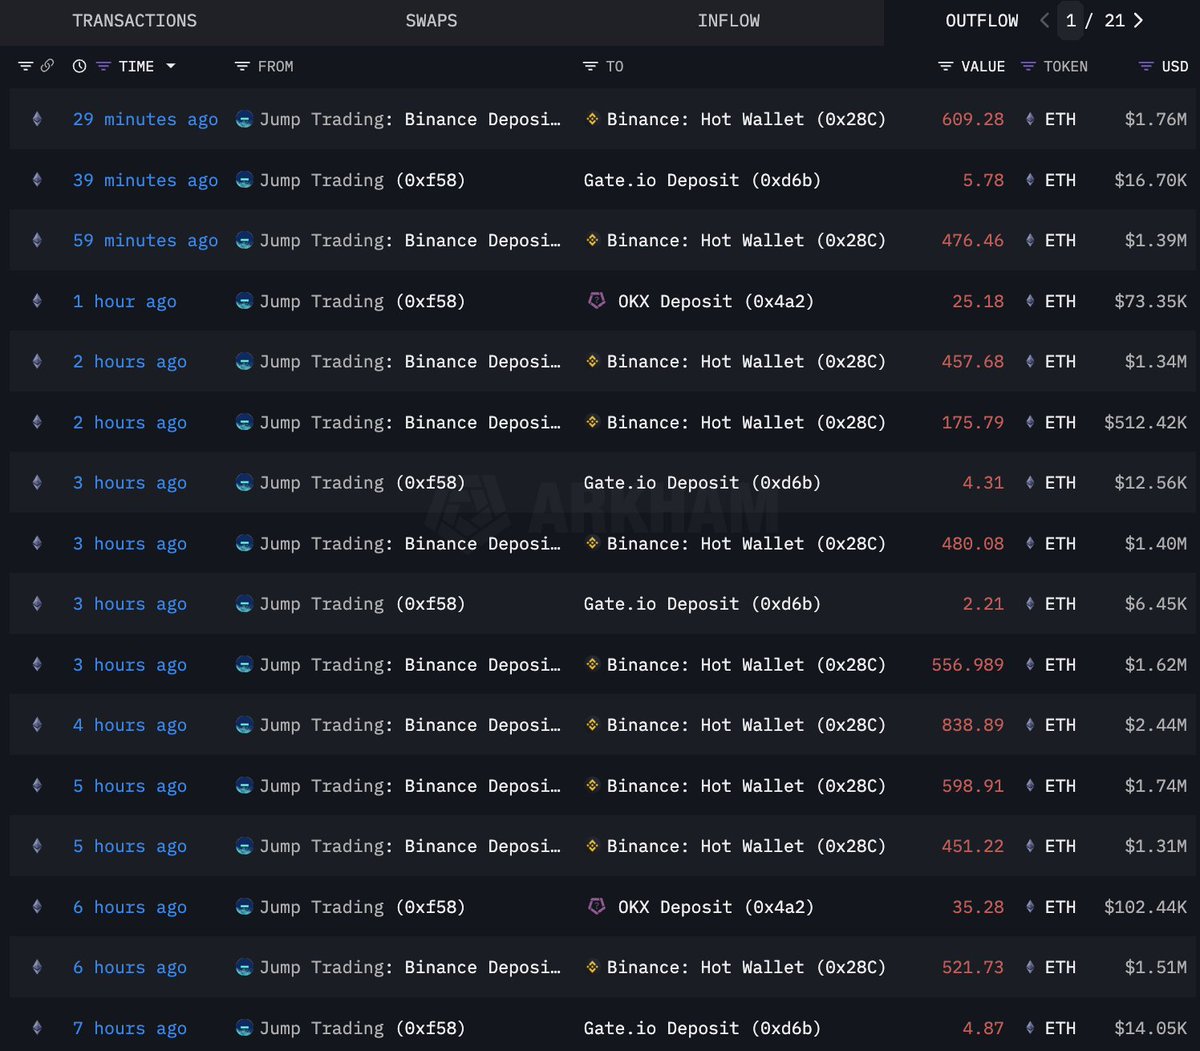This screenshot has height=1051, width=1200.
Task: Open the TO column filter icon
Action: pos(589,66)
